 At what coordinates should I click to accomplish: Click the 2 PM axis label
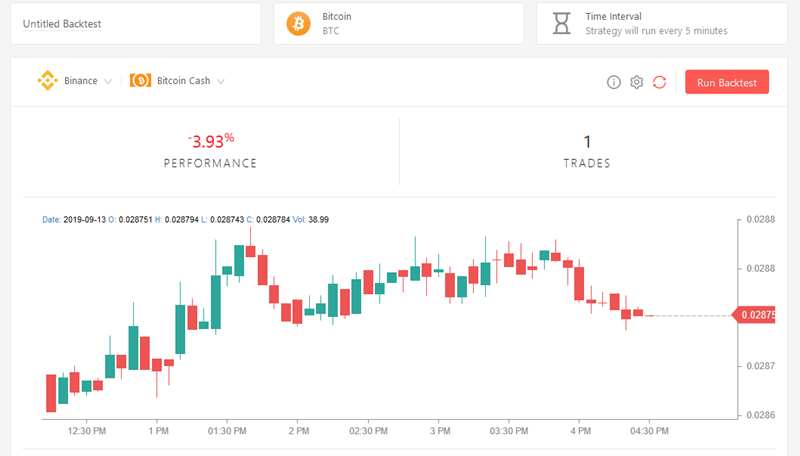pyautogui.click(x=299, y=431)
